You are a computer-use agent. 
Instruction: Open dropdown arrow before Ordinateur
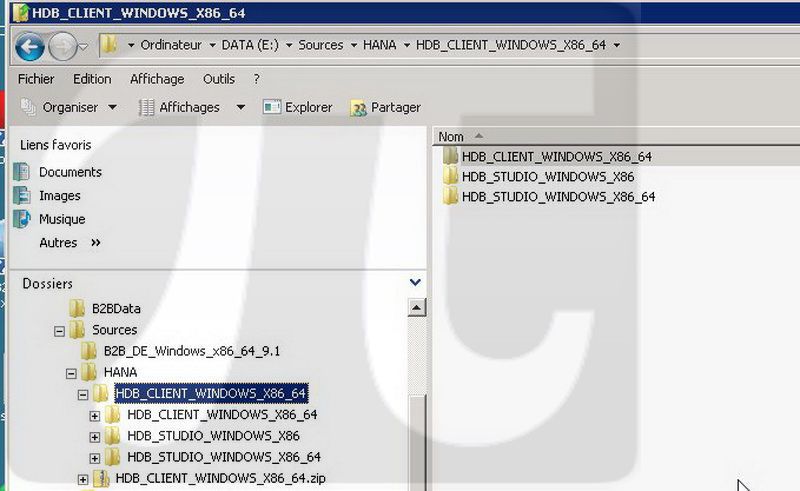pos(131,45)
